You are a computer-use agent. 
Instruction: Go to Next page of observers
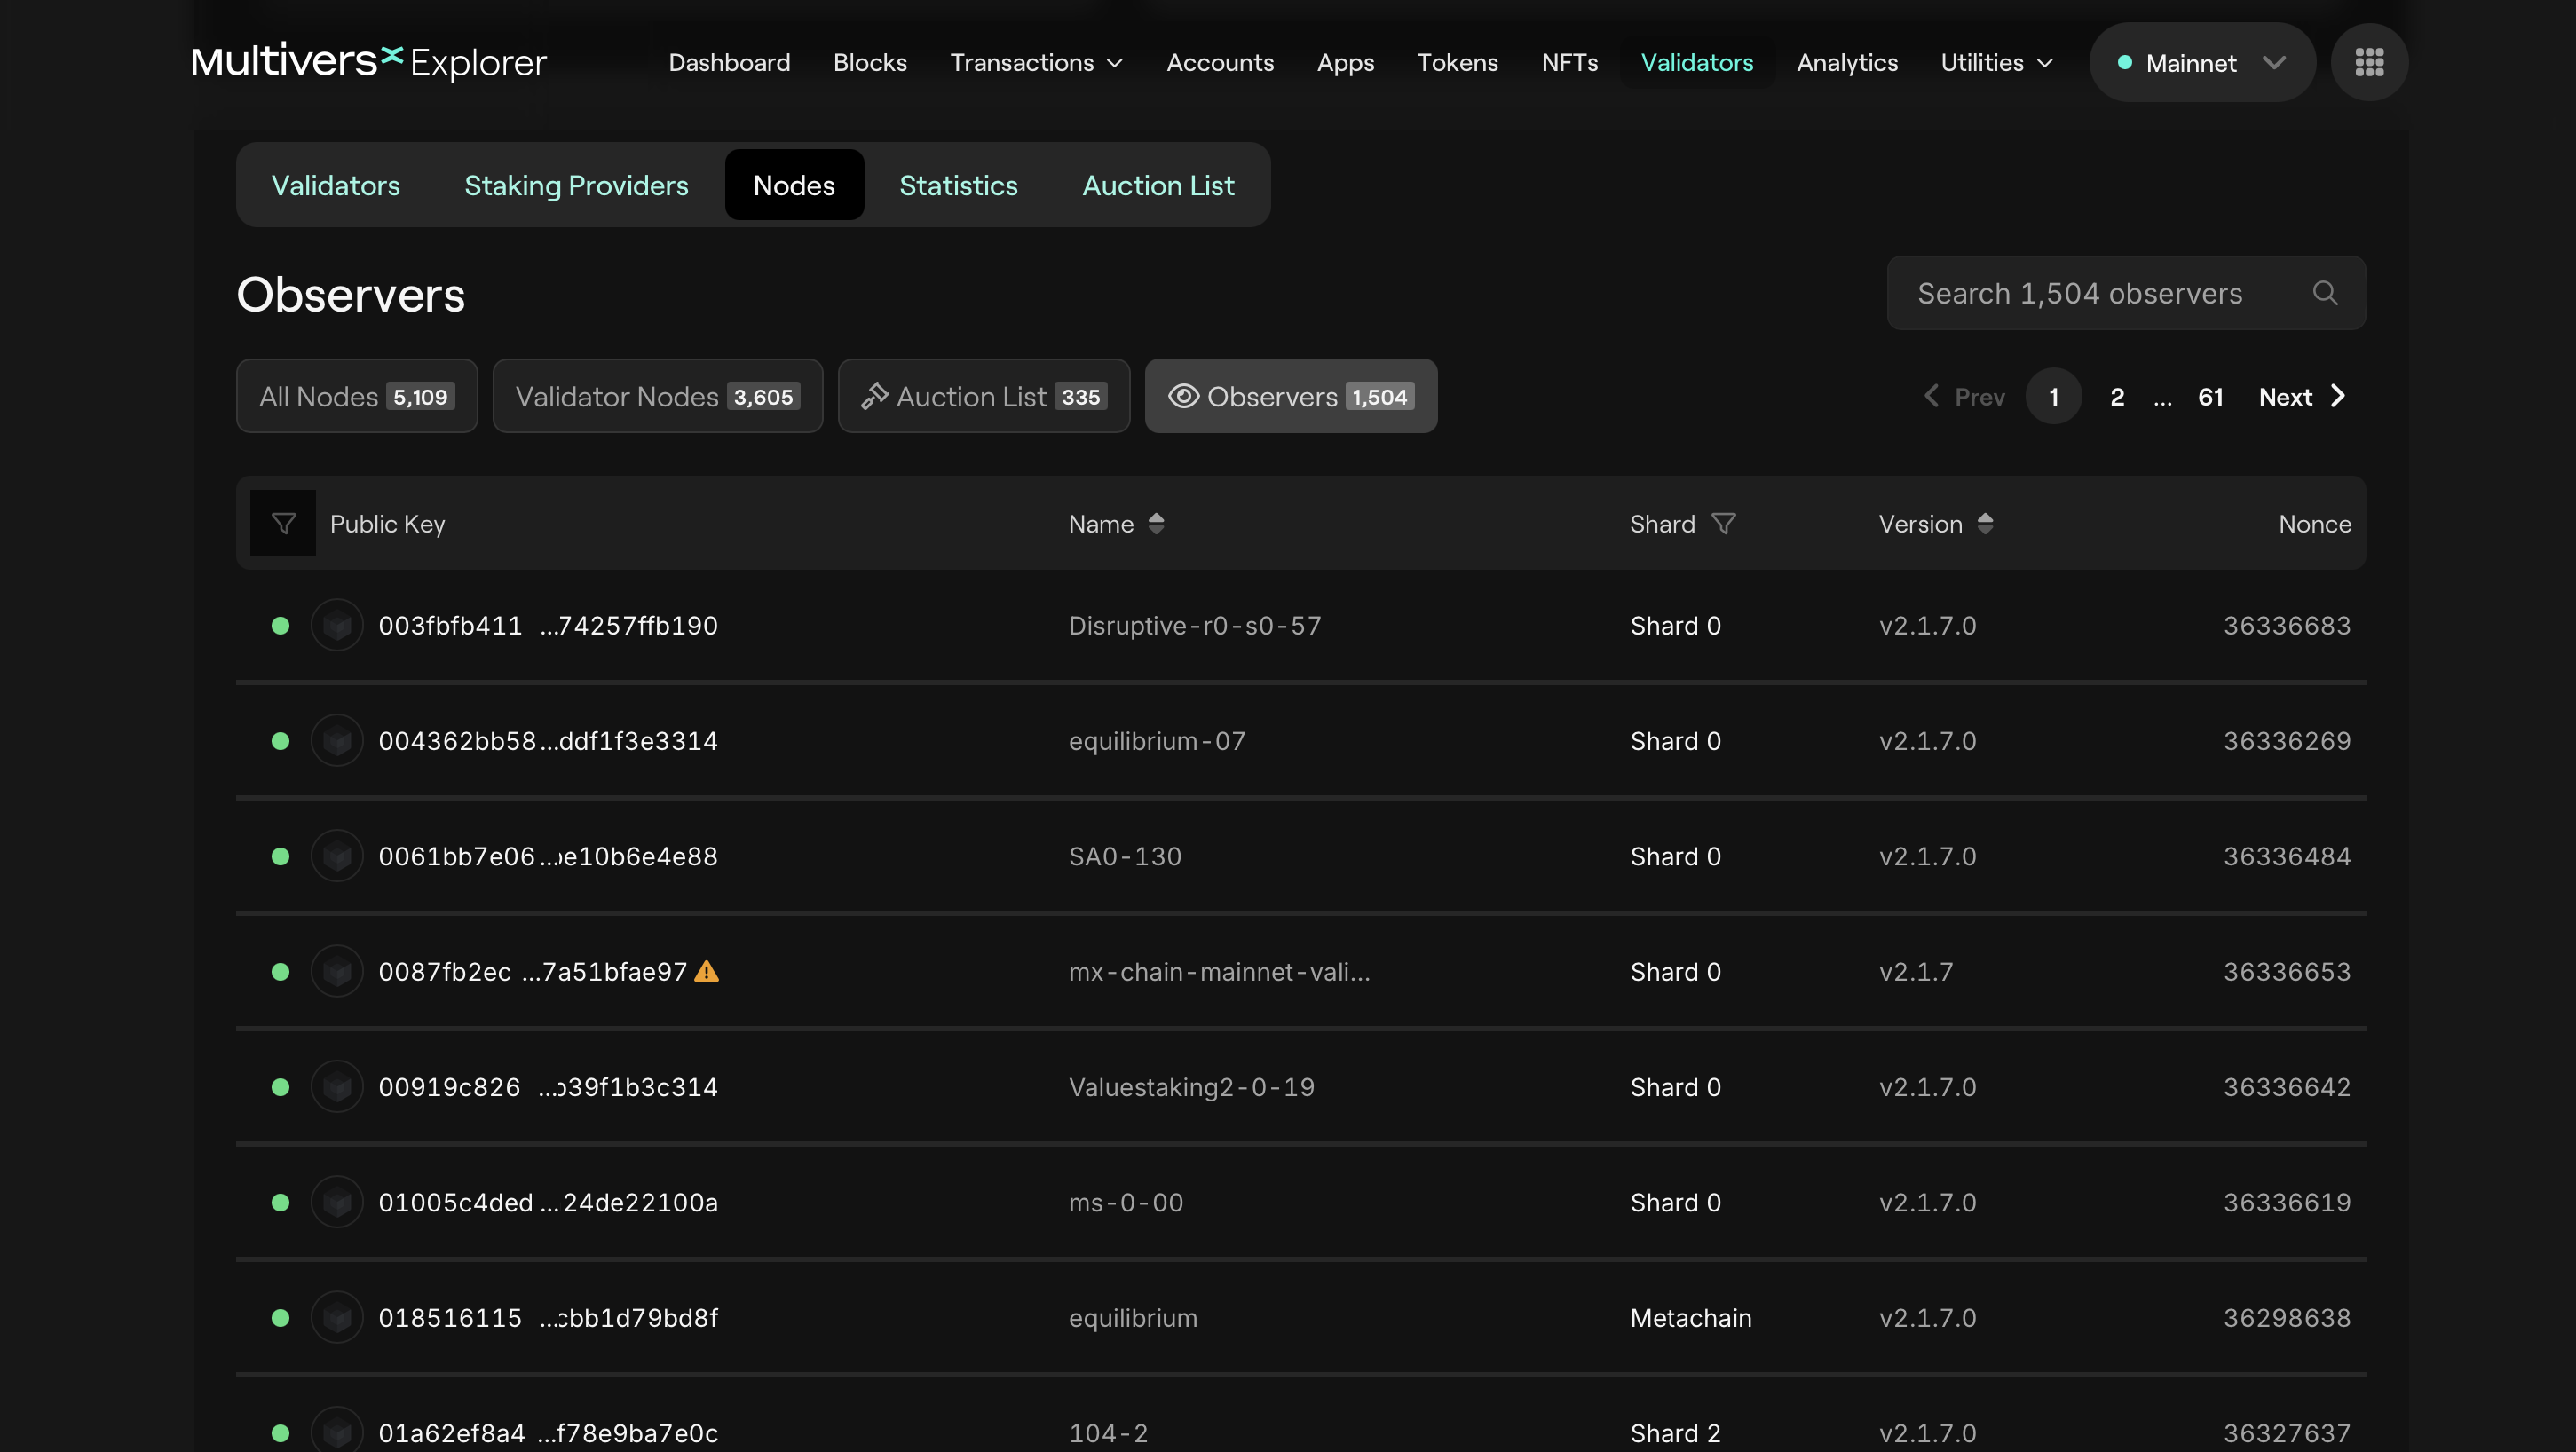(2301, 397)
